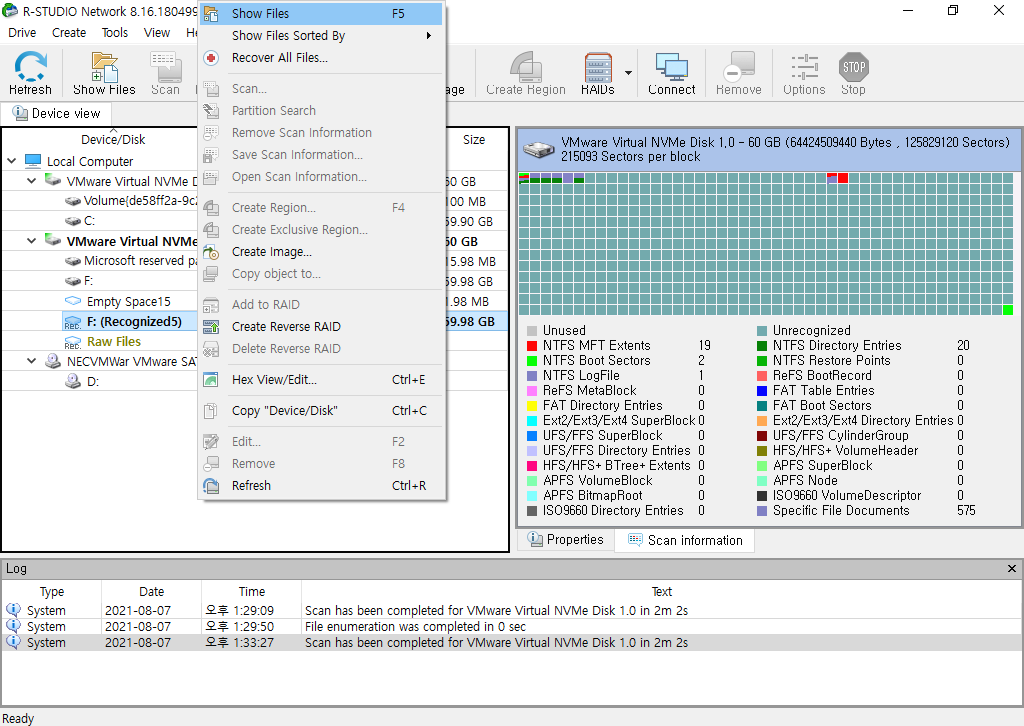Click the Device/Disk column header

[x=113, y=139]
